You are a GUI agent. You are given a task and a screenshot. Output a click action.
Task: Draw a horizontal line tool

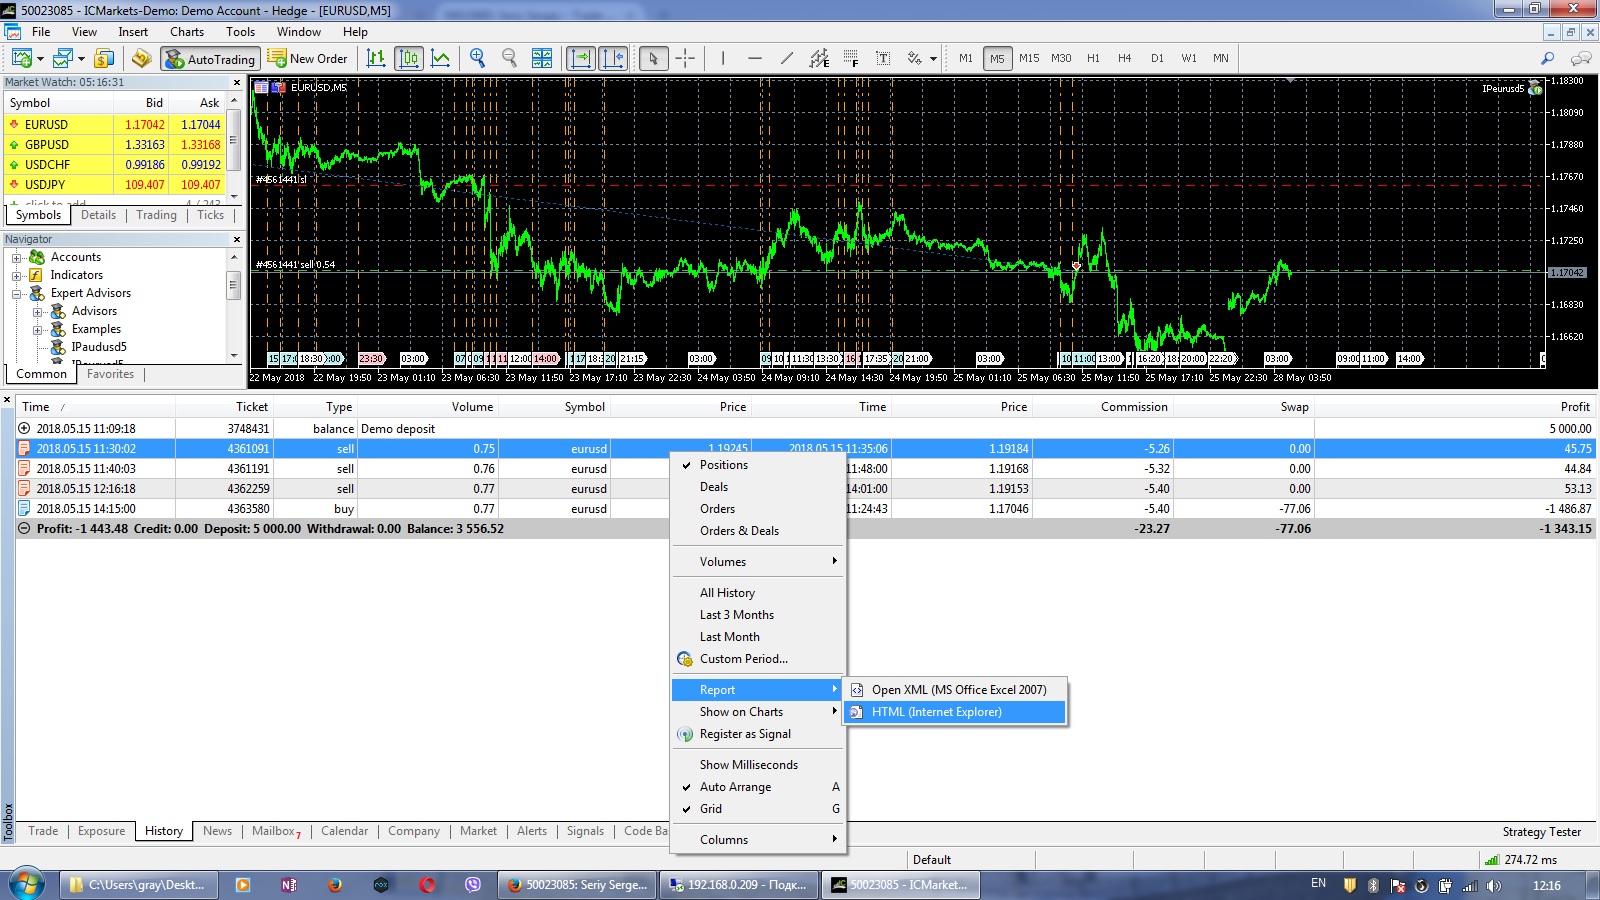pyautogui.click(x=755, y=58)
